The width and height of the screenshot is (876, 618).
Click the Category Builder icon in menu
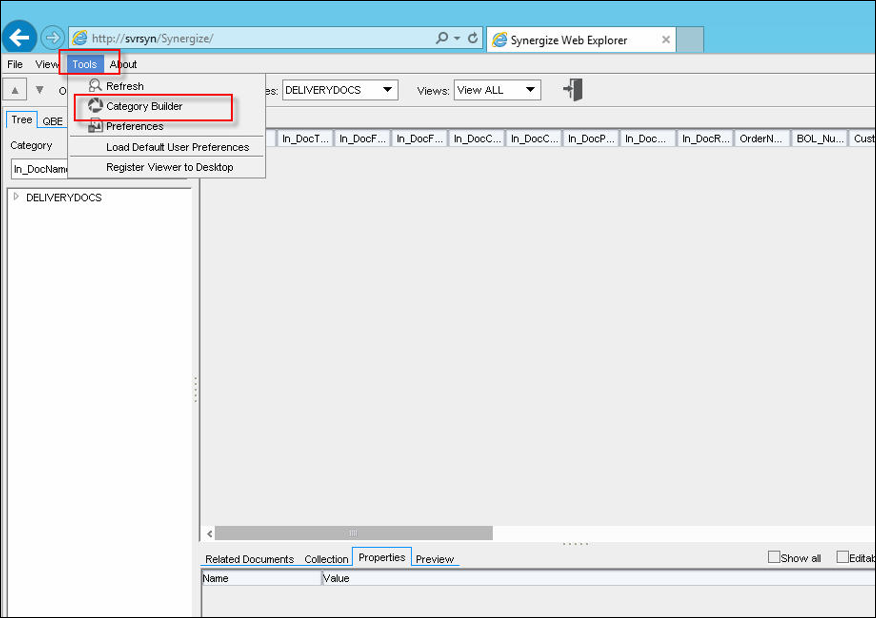coord(95,106)
